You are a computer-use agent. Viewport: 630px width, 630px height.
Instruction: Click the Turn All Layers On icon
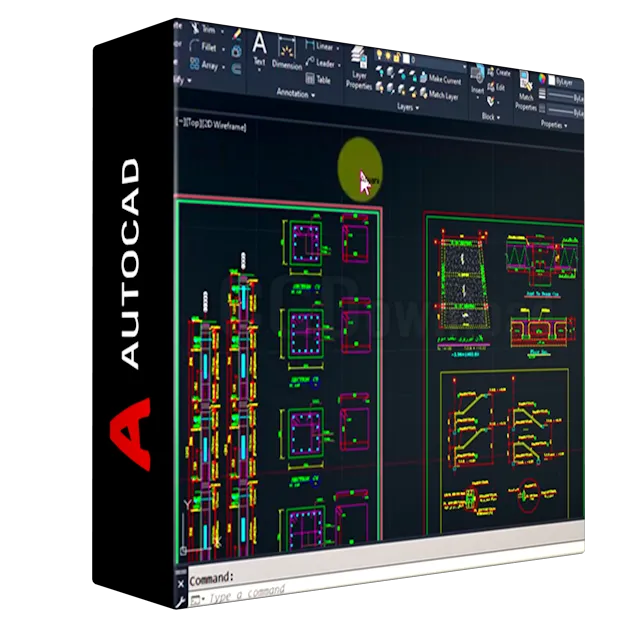tap(380, 87)
